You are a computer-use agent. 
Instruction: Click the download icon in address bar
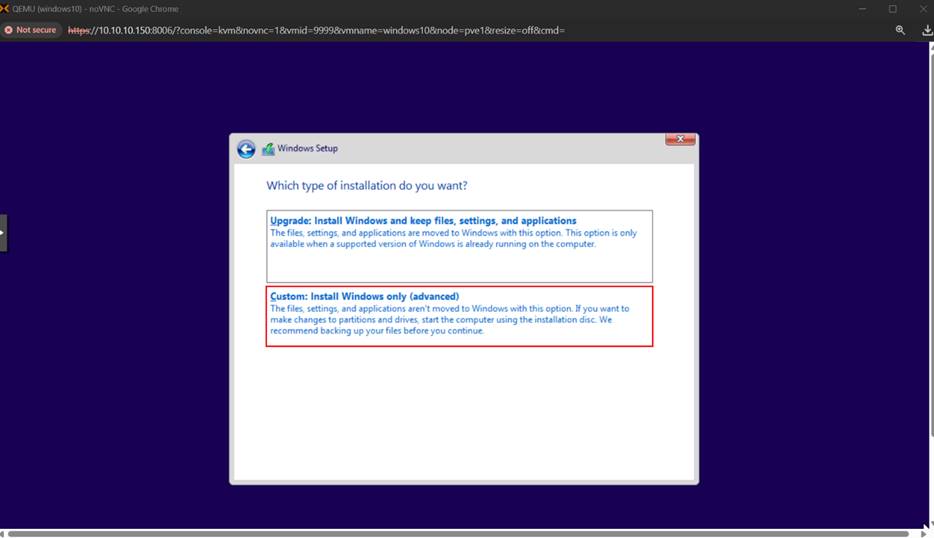pyautogui.click(x=926, y=30)
